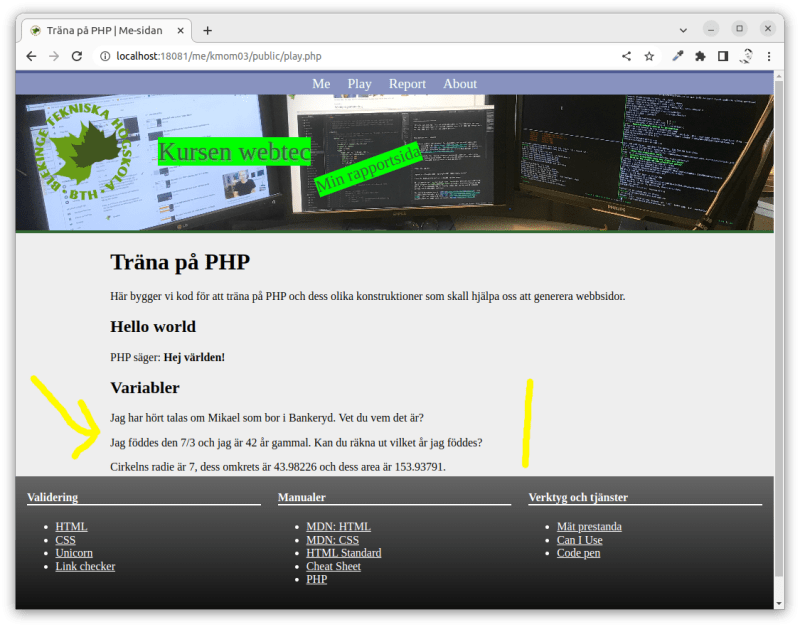Screen dimensions: 800x627
Task: Switch to the Play menu item
Action: [359, 84]
